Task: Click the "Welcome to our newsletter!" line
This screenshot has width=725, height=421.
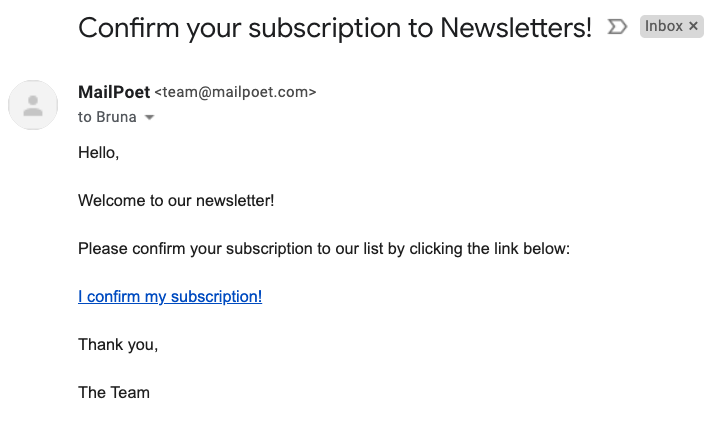Action: coord(176,201)
